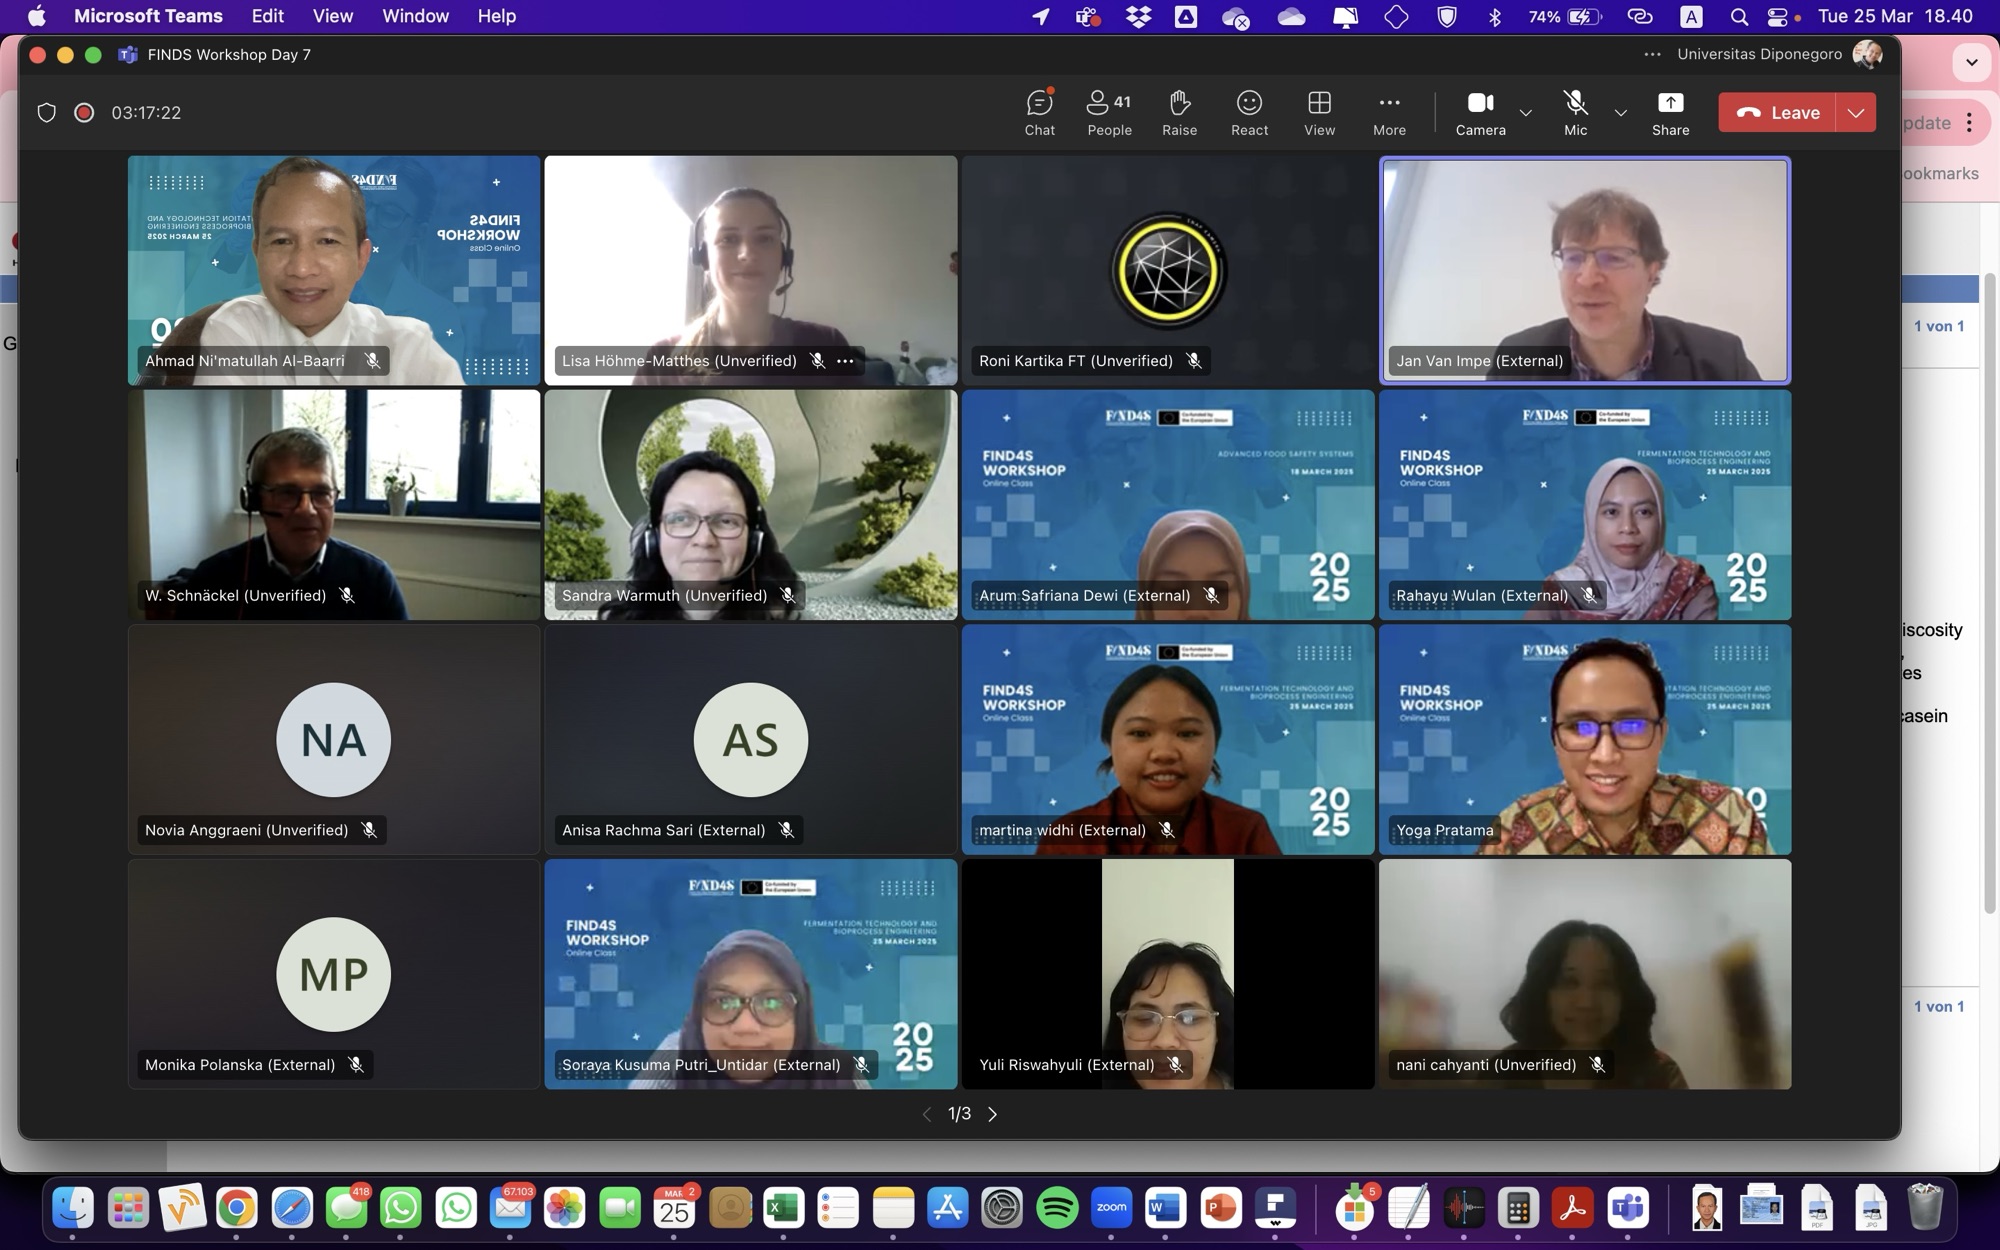Select Jan Van Impe video tile
Image resolution: width=2000 pixels, height=1250 pixels.
click(x=1584, y=270)
